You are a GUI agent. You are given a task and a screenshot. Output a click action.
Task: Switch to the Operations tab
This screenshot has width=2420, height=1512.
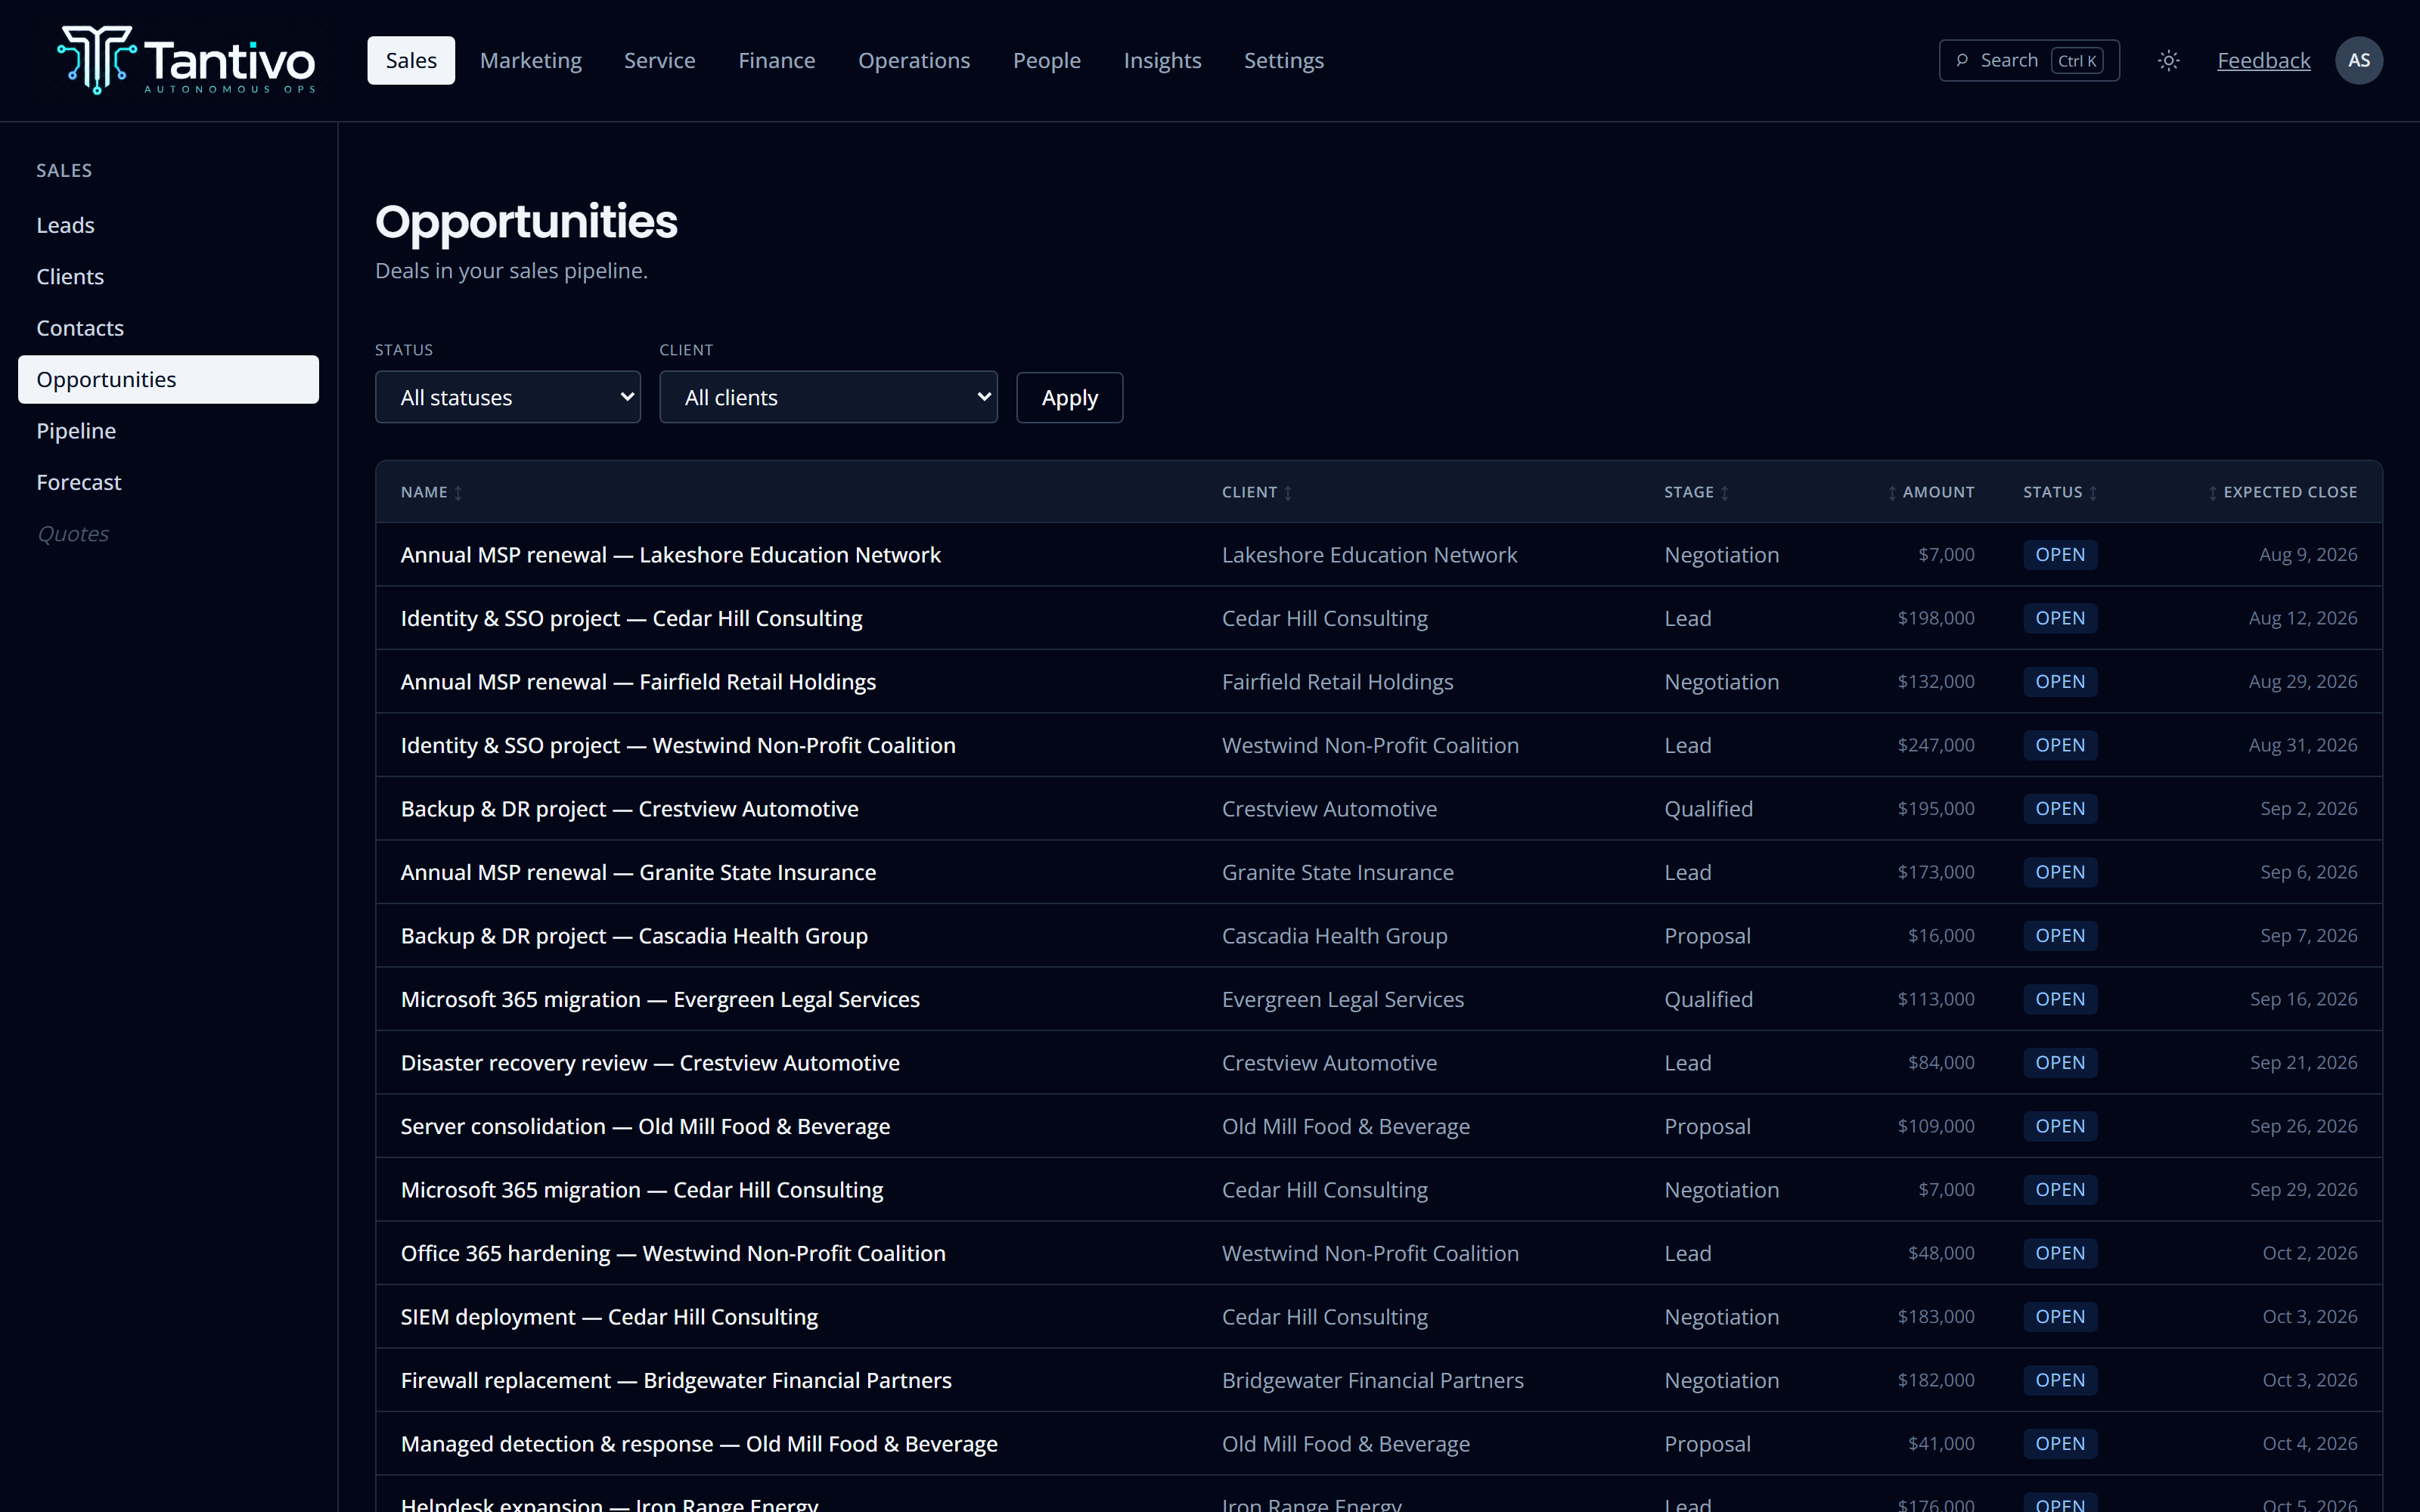[x=914, y=61]
